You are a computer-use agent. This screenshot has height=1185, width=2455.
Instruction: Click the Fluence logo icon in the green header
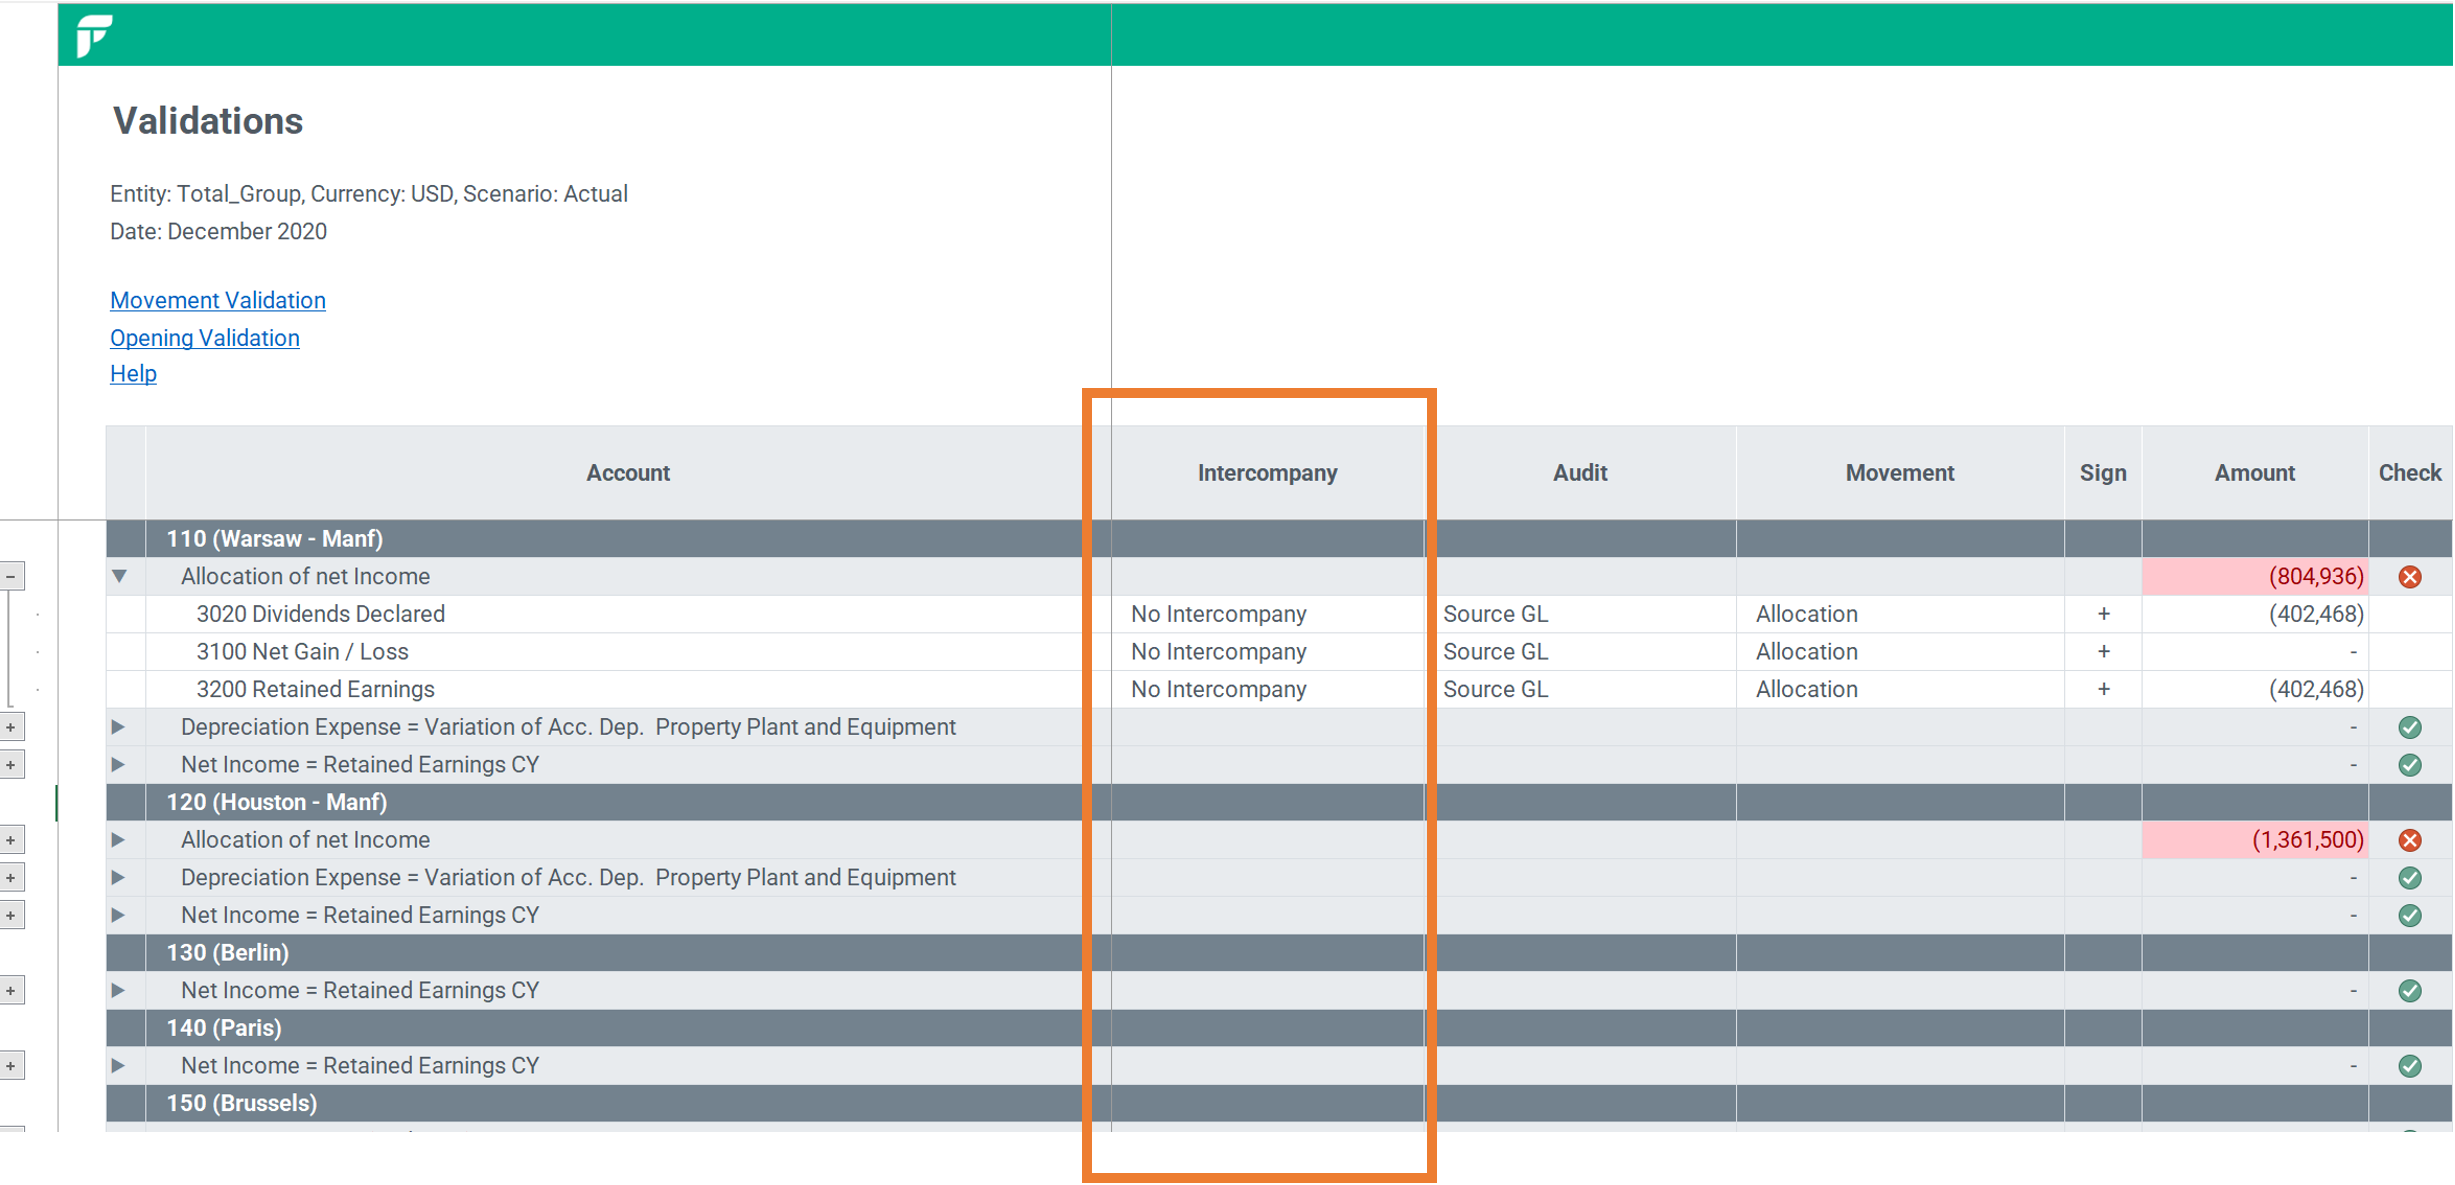pyautogui.click(x=94, y=36)
